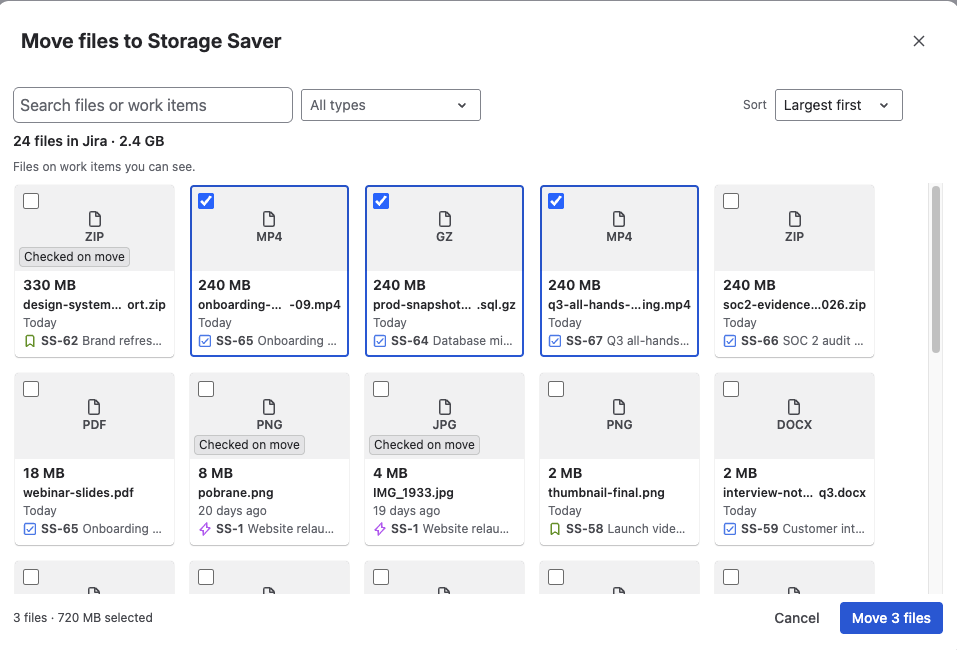Viewport: 957px width, 650px height.
Task: Click the PNG file icon on thumbnail-final card
Action: pos(619,407)
